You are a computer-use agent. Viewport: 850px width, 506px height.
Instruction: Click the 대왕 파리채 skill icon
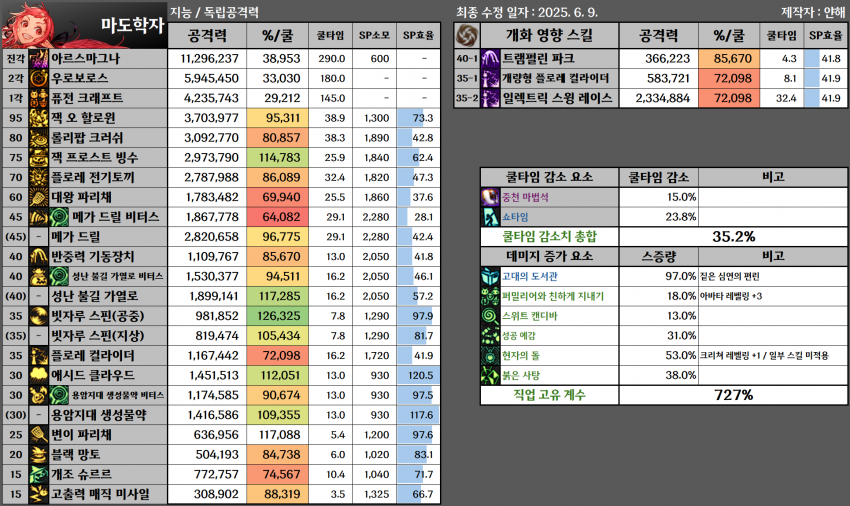[39, 197]
